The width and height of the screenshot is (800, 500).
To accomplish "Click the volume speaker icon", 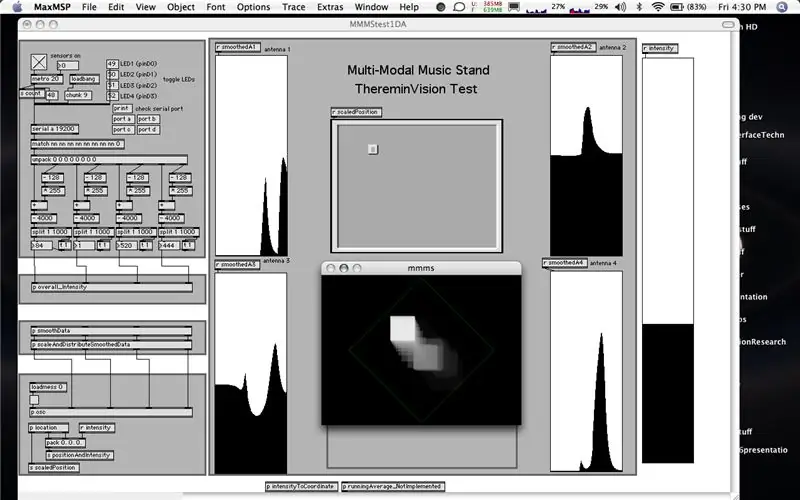I will 620,7.
